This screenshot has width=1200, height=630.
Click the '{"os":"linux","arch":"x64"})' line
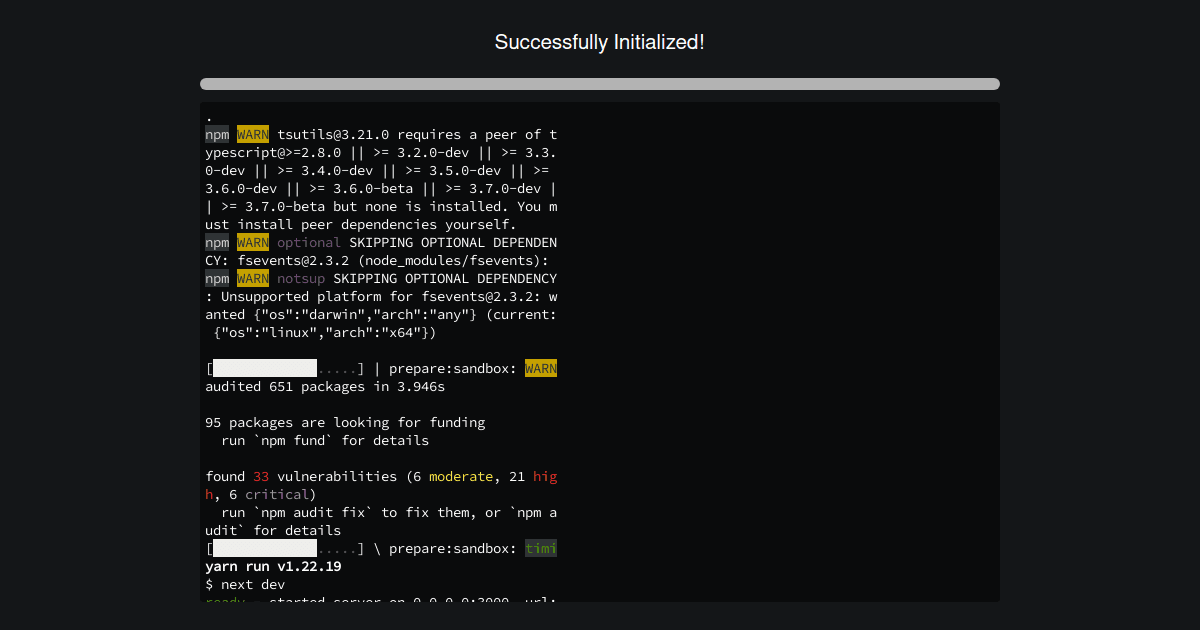(325, 332)
